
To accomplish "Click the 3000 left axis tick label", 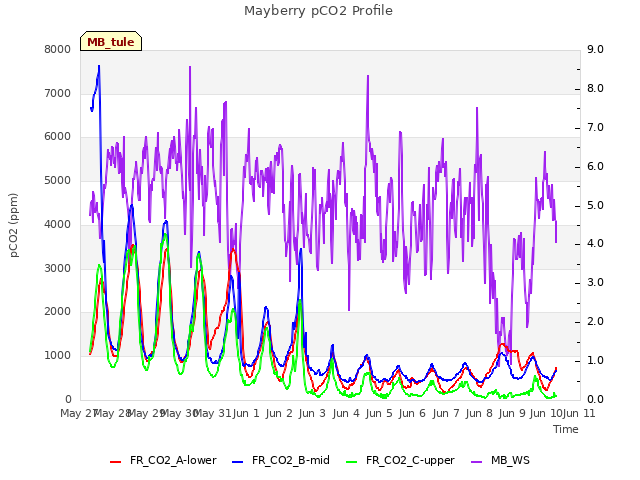I will [58, 268].
